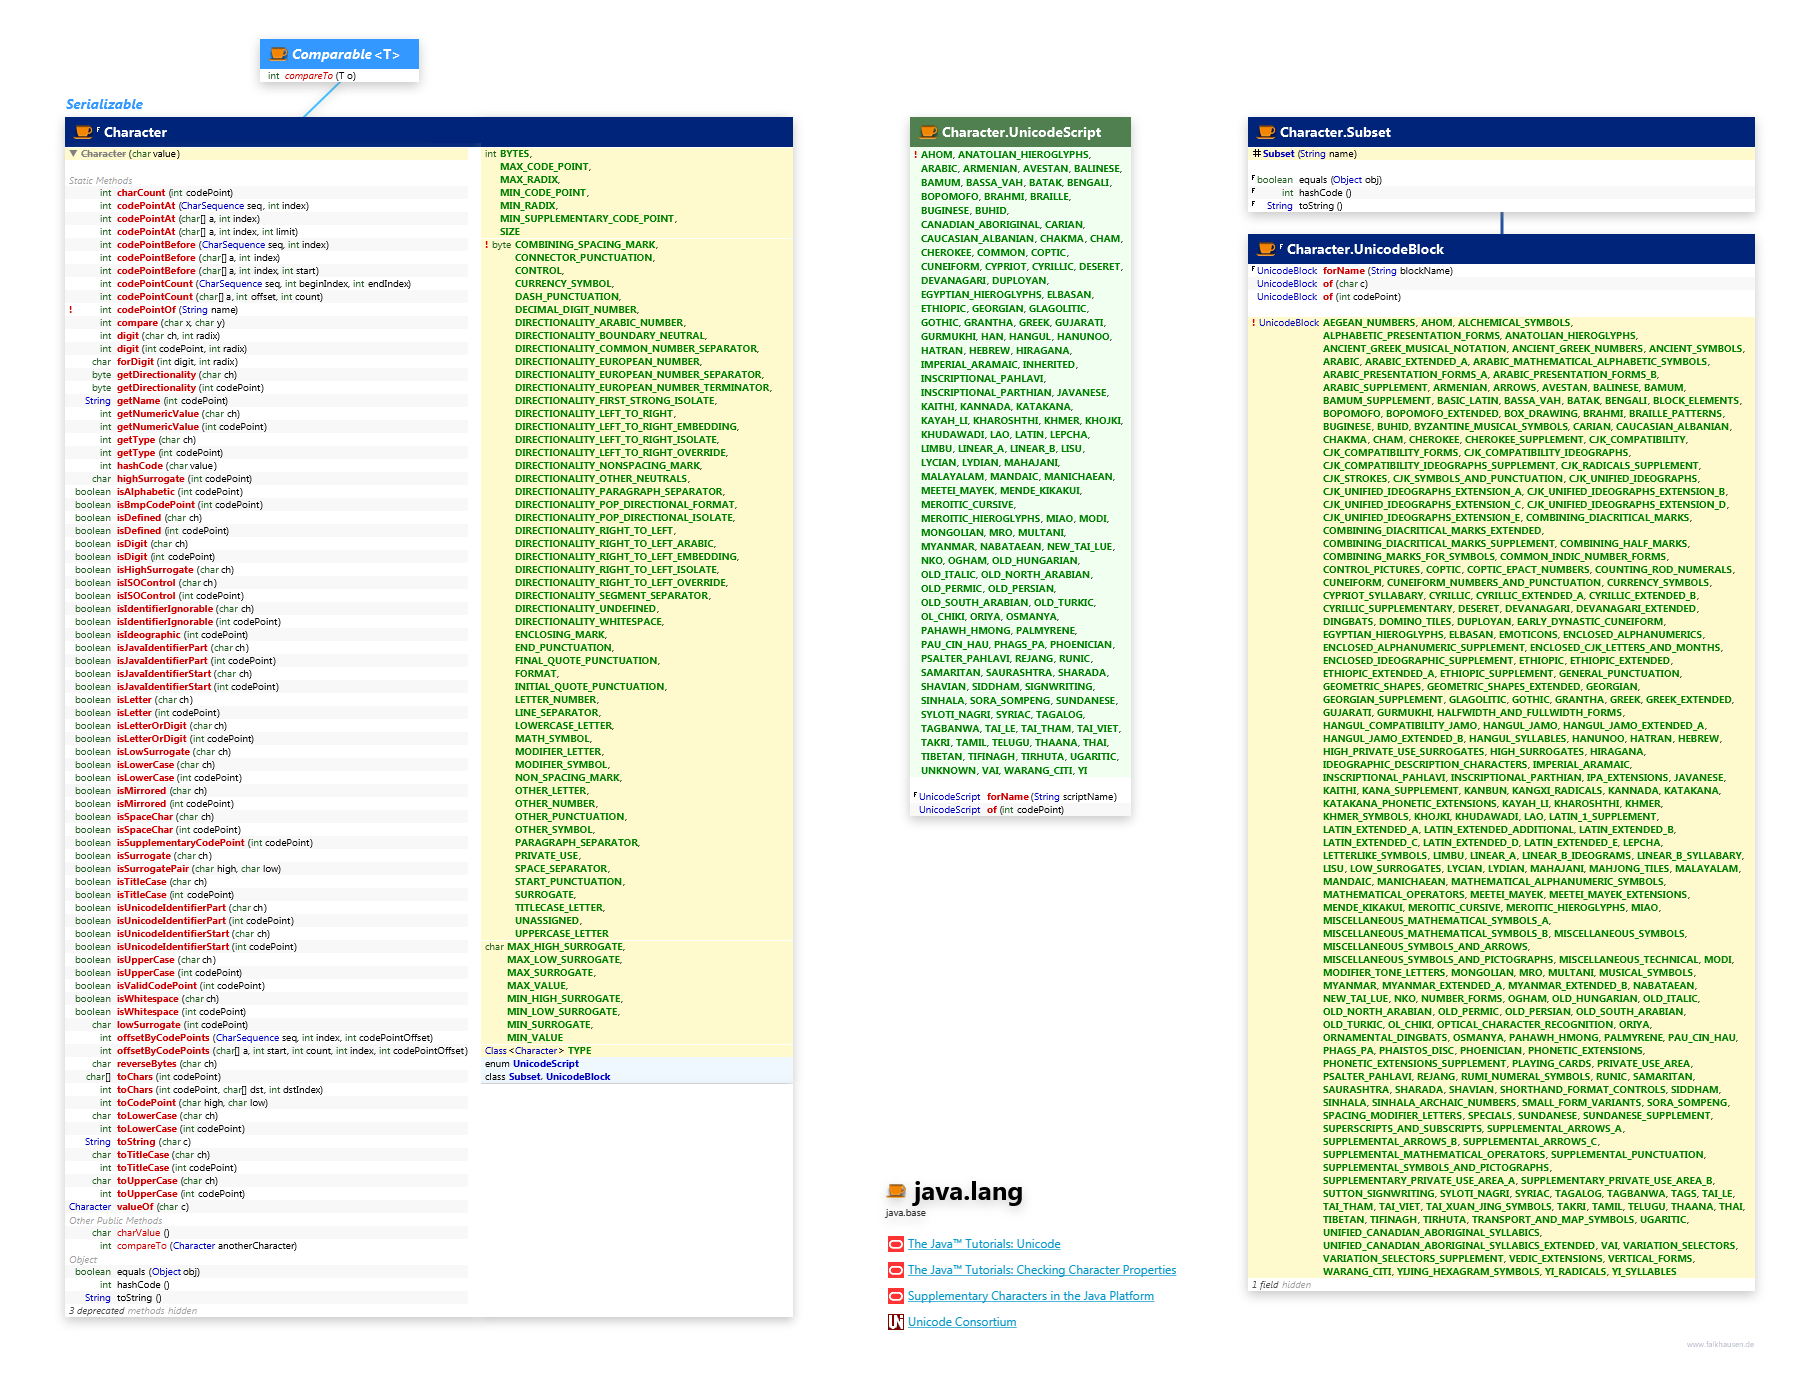Click the charCount (int codePoint) method
1811x1390 pixels.
click(175, 193)
